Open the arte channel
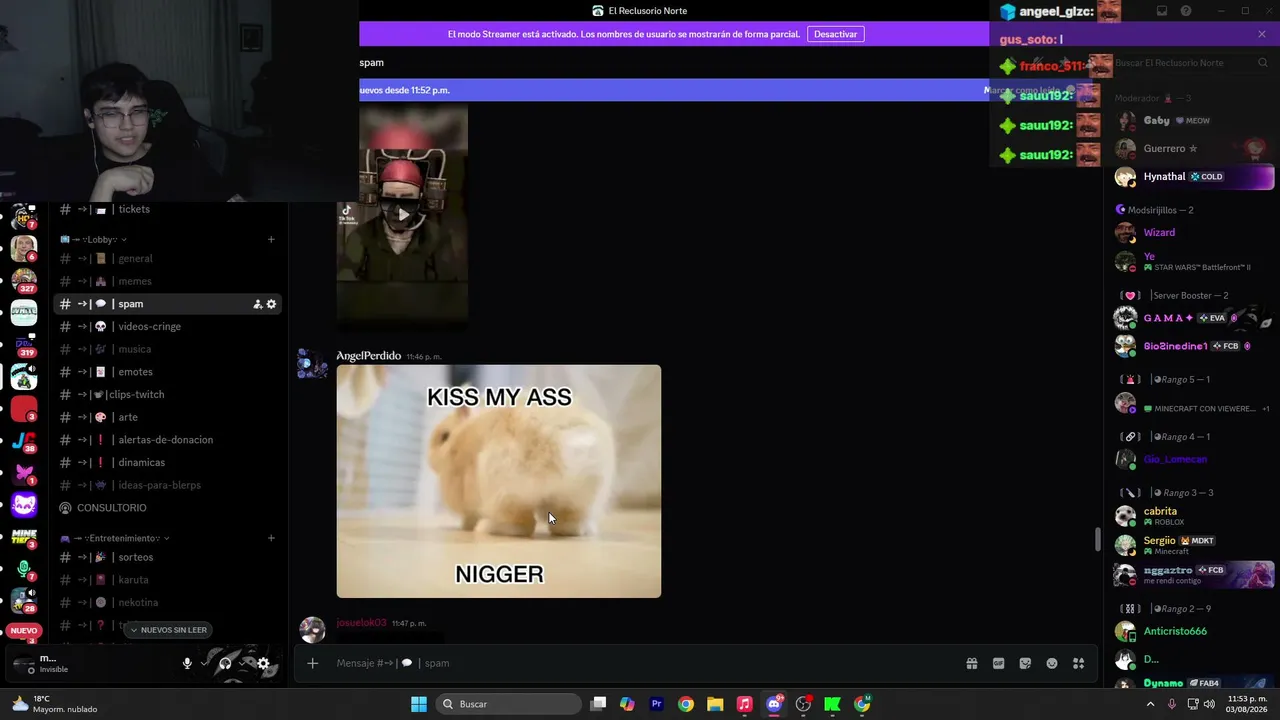1280x720 pixels. pyautogui.click(x=167, y=417)
